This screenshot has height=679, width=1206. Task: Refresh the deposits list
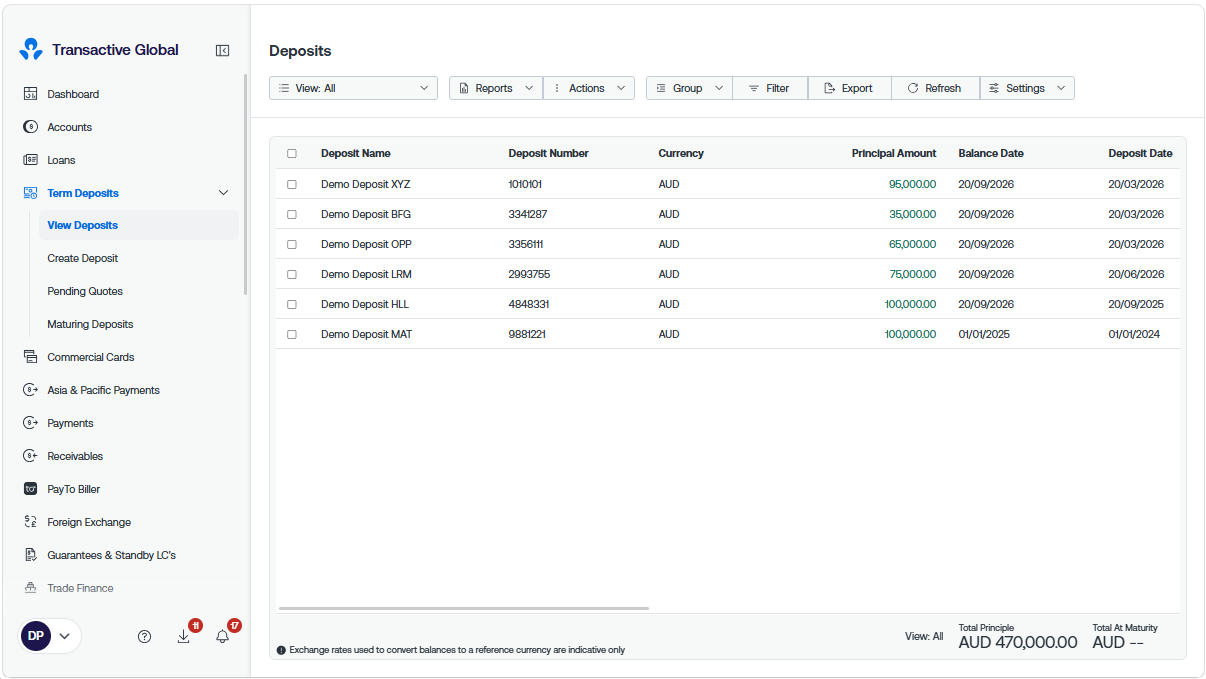point(935,88)
